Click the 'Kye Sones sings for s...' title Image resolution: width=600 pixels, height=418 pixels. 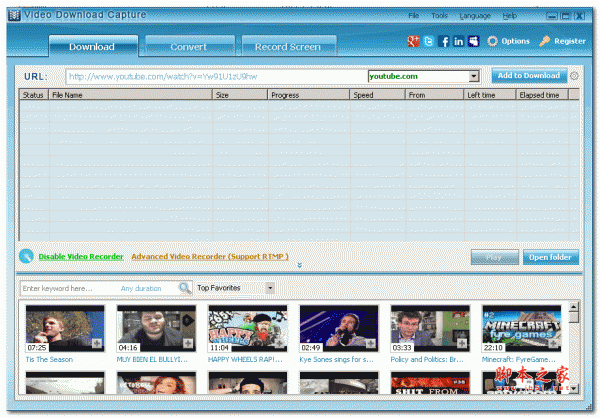coord(336,359)
